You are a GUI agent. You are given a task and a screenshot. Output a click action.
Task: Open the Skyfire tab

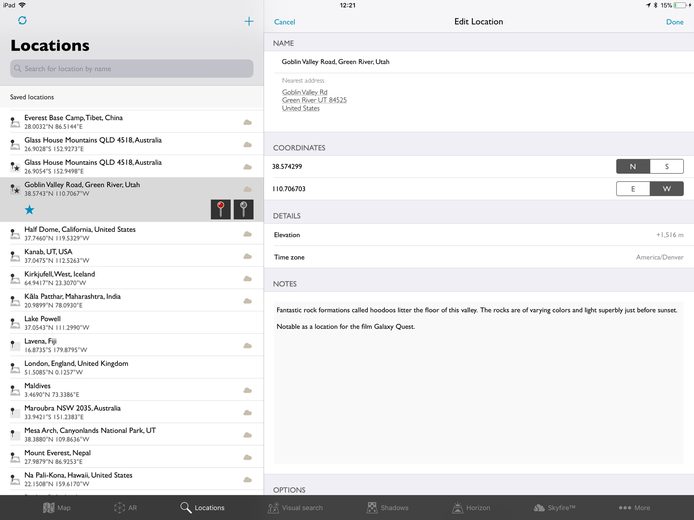click(554, 508)
